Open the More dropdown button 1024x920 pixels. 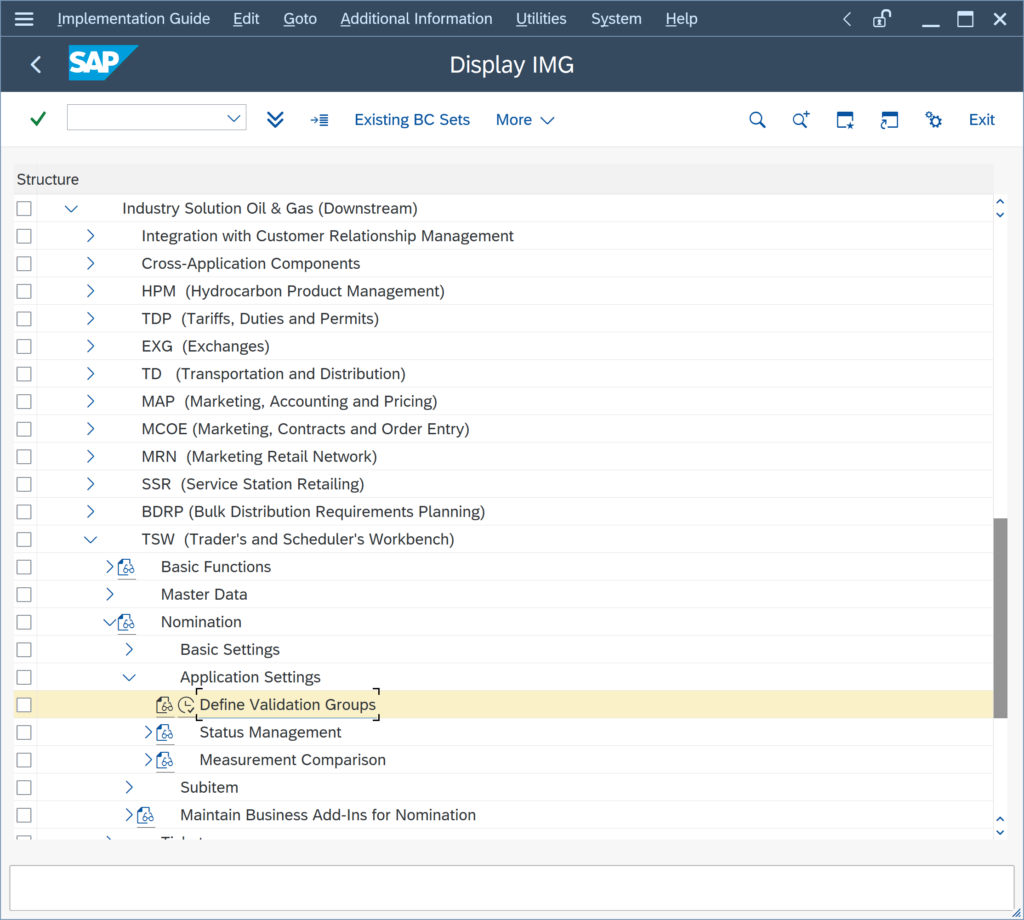(x=525, y=120)
